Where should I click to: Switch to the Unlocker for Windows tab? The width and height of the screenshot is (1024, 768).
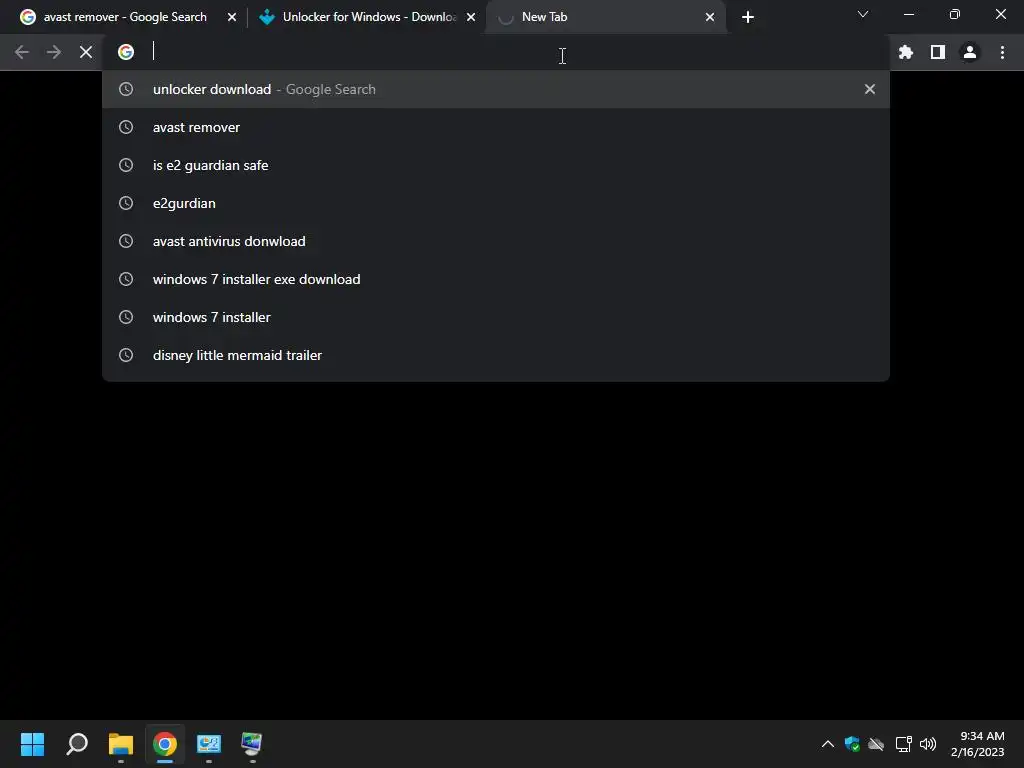(368, 17)
